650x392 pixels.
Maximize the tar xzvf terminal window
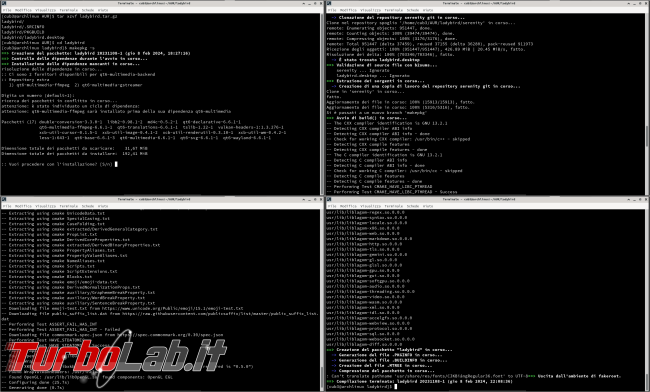click(315, 3)
